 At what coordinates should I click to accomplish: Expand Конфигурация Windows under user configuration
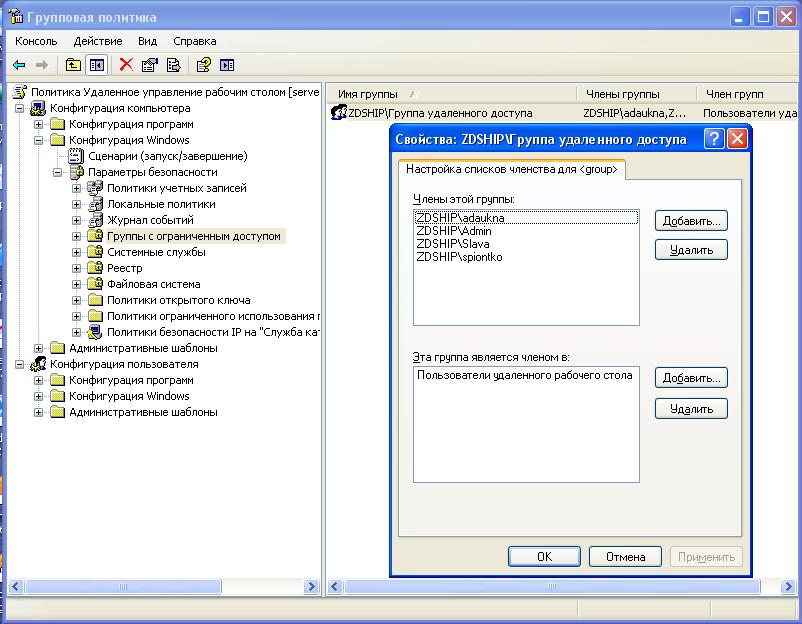point(38,396)
